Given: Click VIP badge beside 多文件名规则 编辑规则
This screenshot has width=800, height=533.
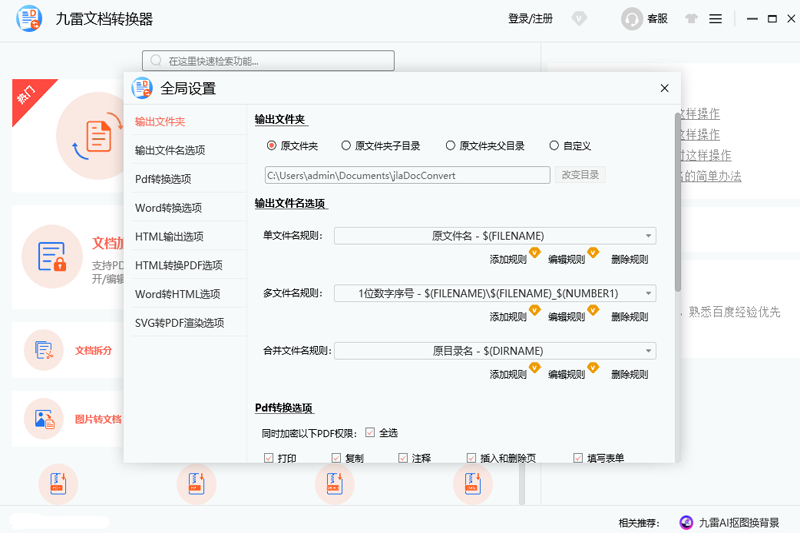Looking at the screenshot, I should (593, 310).
